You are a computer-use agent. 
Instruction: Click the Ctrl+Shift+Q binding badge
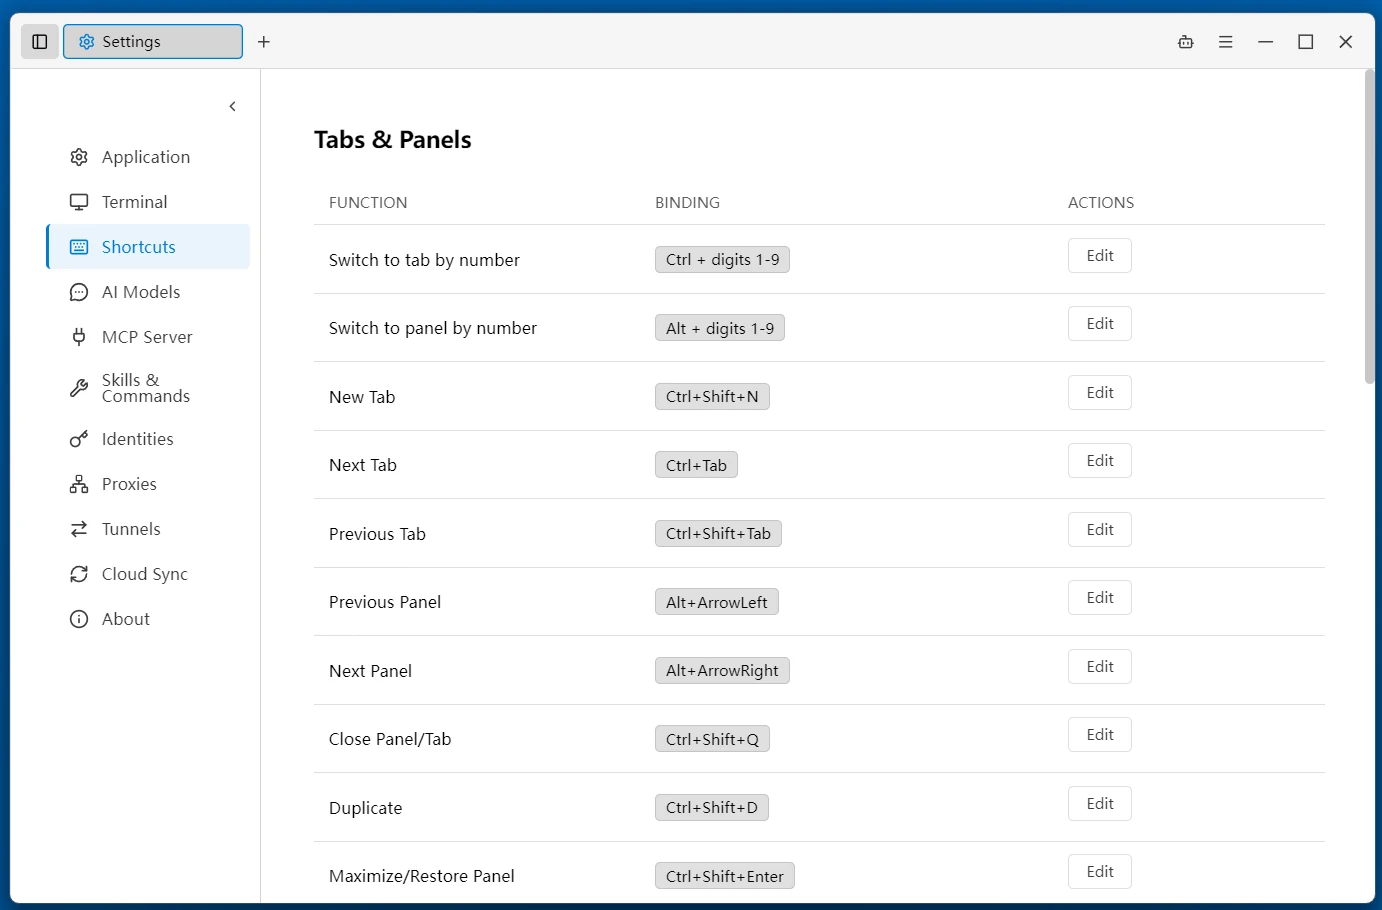(x=712, y=739)
